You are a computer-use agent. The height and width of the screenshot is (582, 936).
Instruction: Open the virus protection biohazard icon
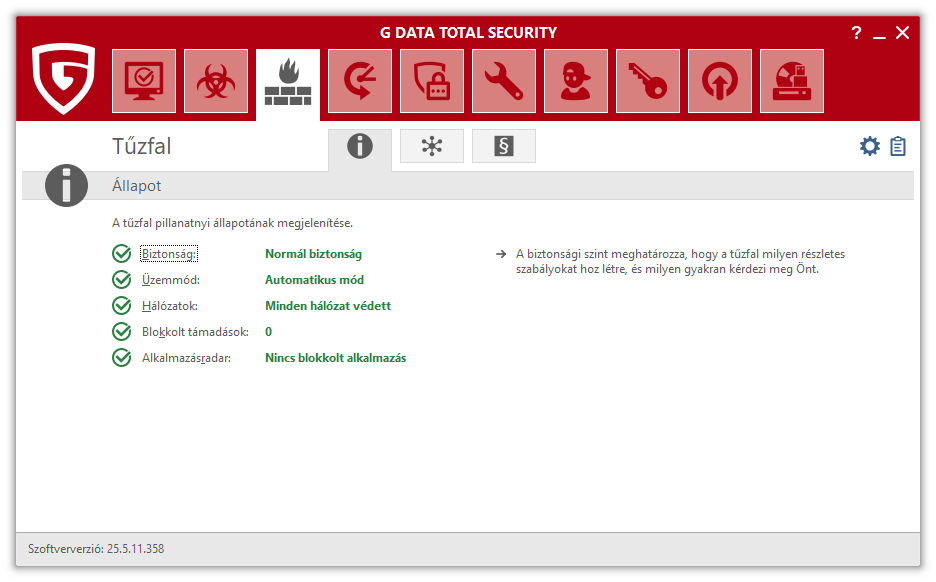(216, 81)
